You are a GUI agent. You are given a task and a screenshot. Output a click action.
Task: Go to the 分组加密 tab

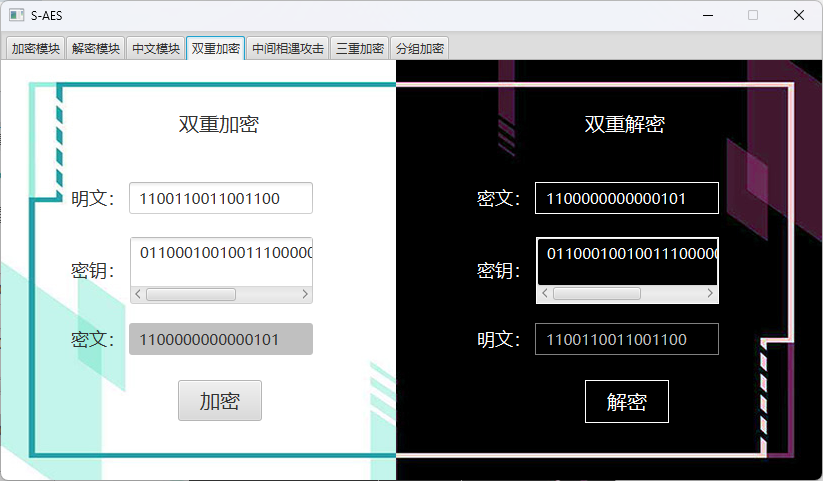[x=420, y=48]
